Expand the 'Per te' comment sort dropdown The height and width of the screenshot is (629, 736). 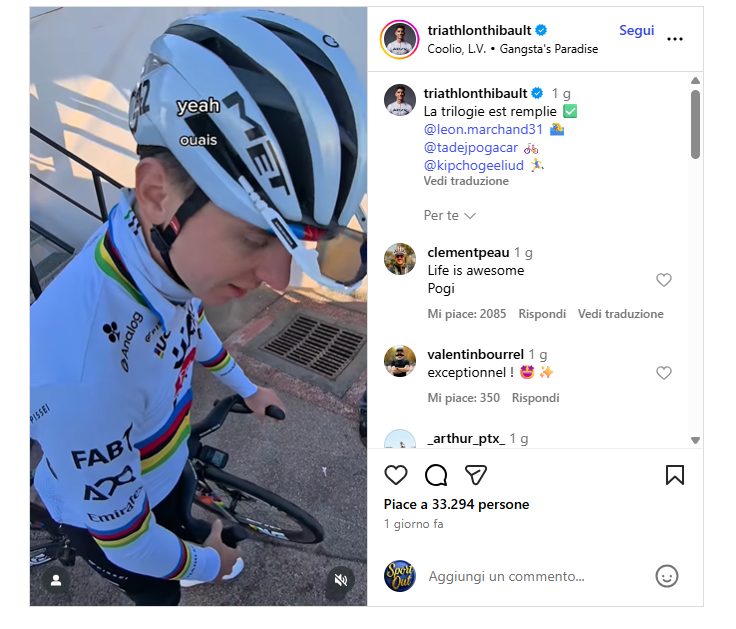coord(449,216)
